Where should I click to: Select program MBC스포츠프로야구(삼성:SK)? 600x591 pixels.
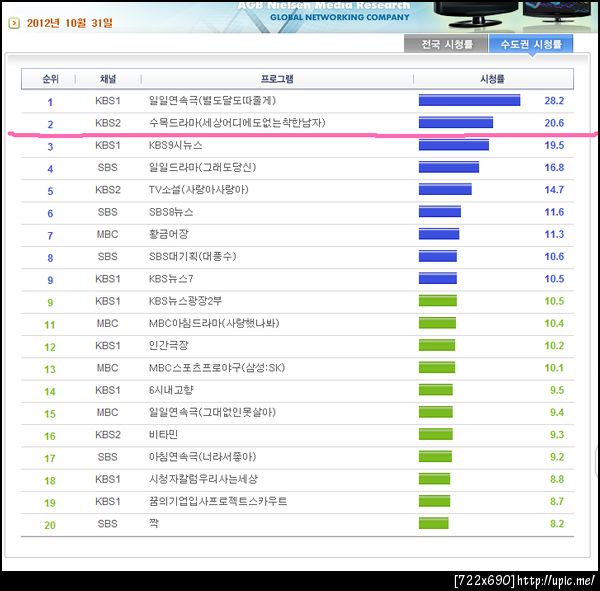[x=217, y=367]
